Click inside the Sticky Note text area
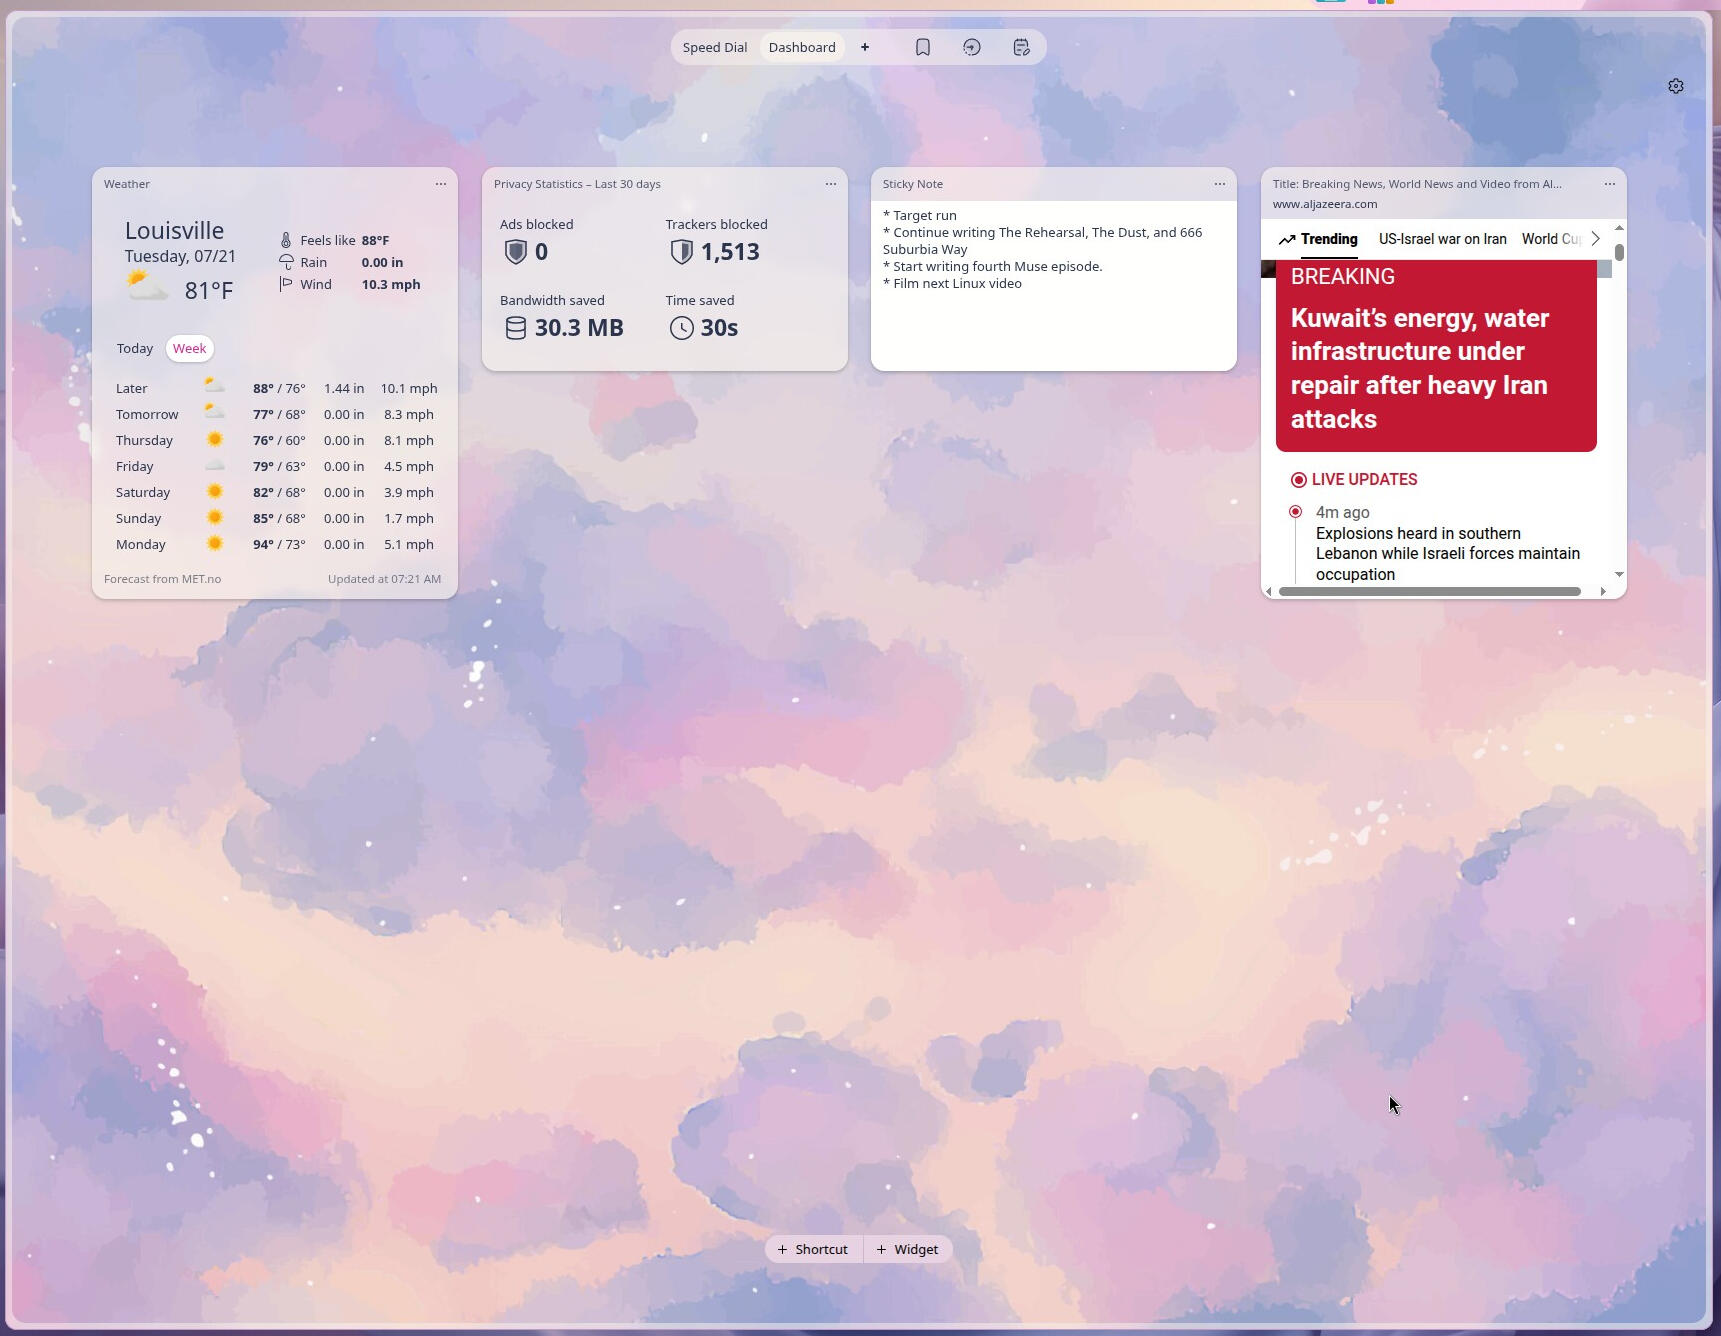The image size is (1721, 1336). (x=1054, y=285)
